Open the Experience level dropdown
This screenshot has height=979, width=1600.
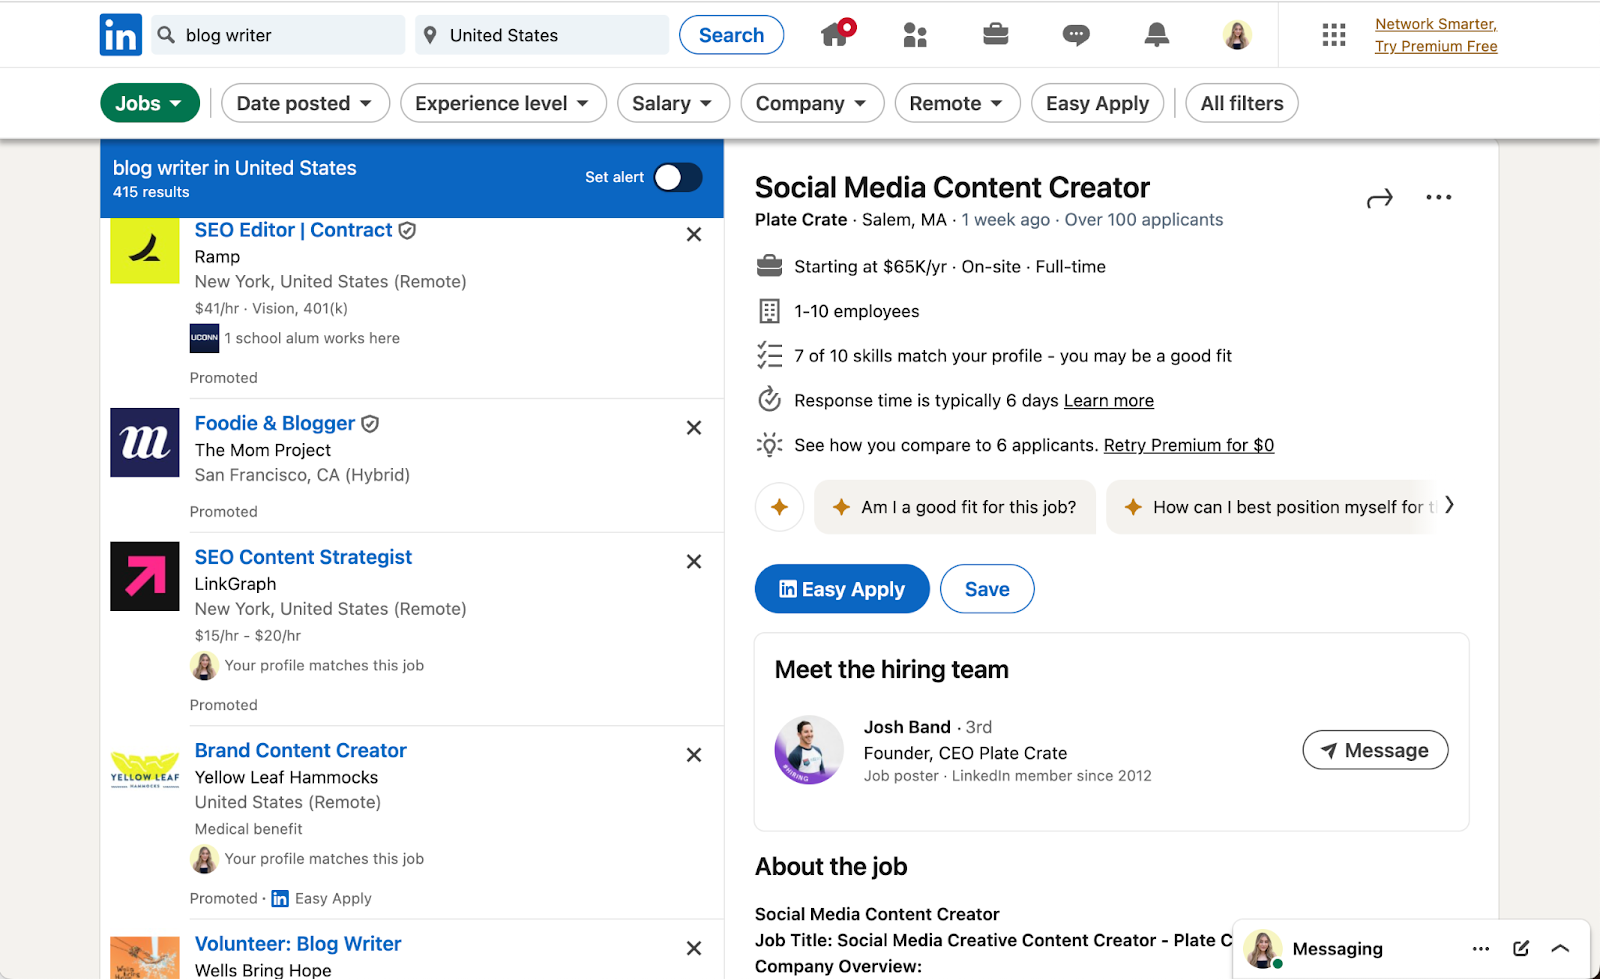503,103
